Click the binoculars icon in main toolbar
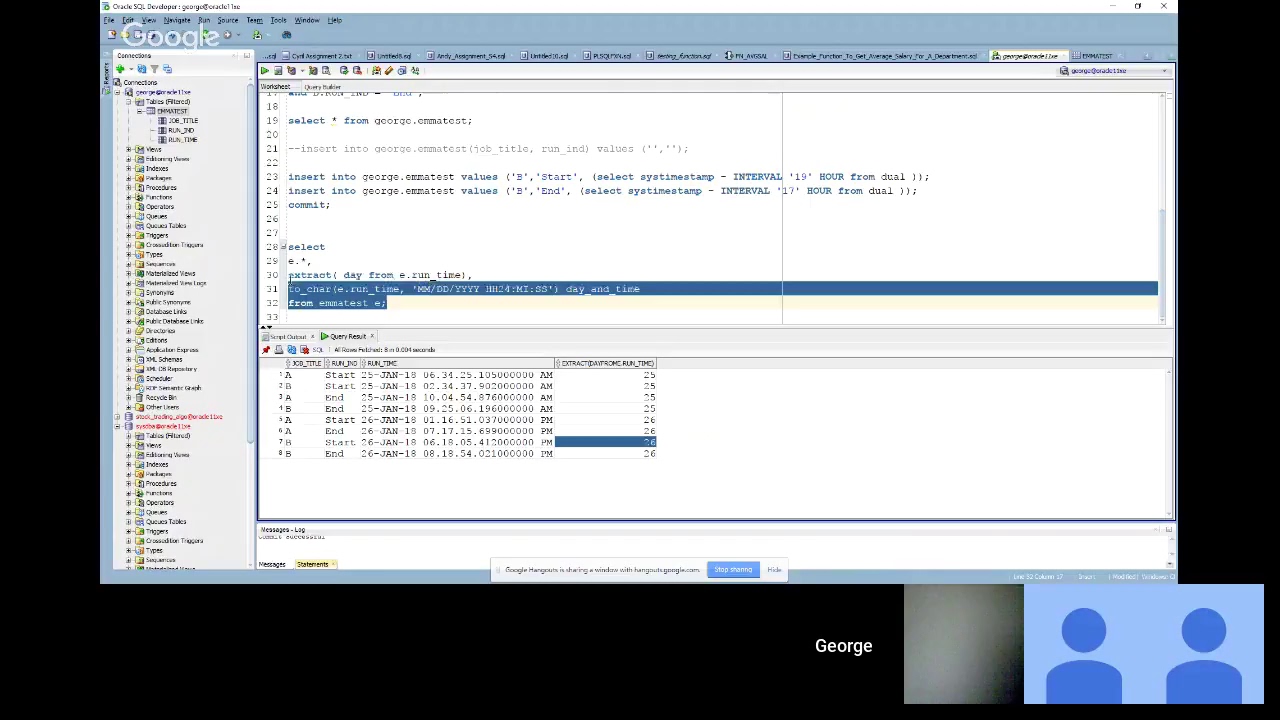 pyautogui.click(x=286, y=35)
